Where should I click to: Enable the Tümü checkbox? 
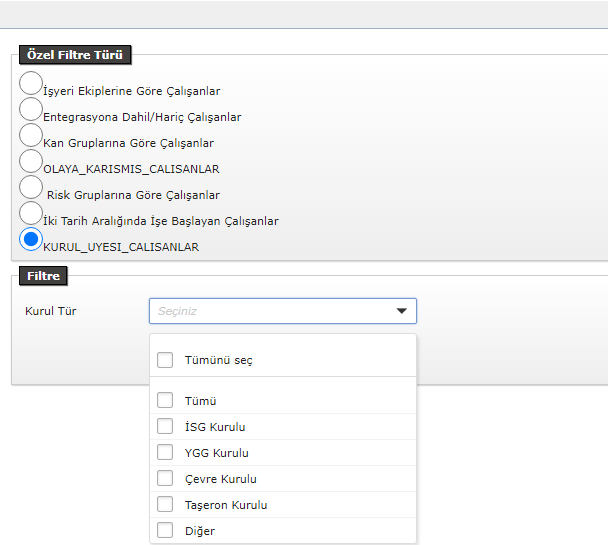(165, 401)
